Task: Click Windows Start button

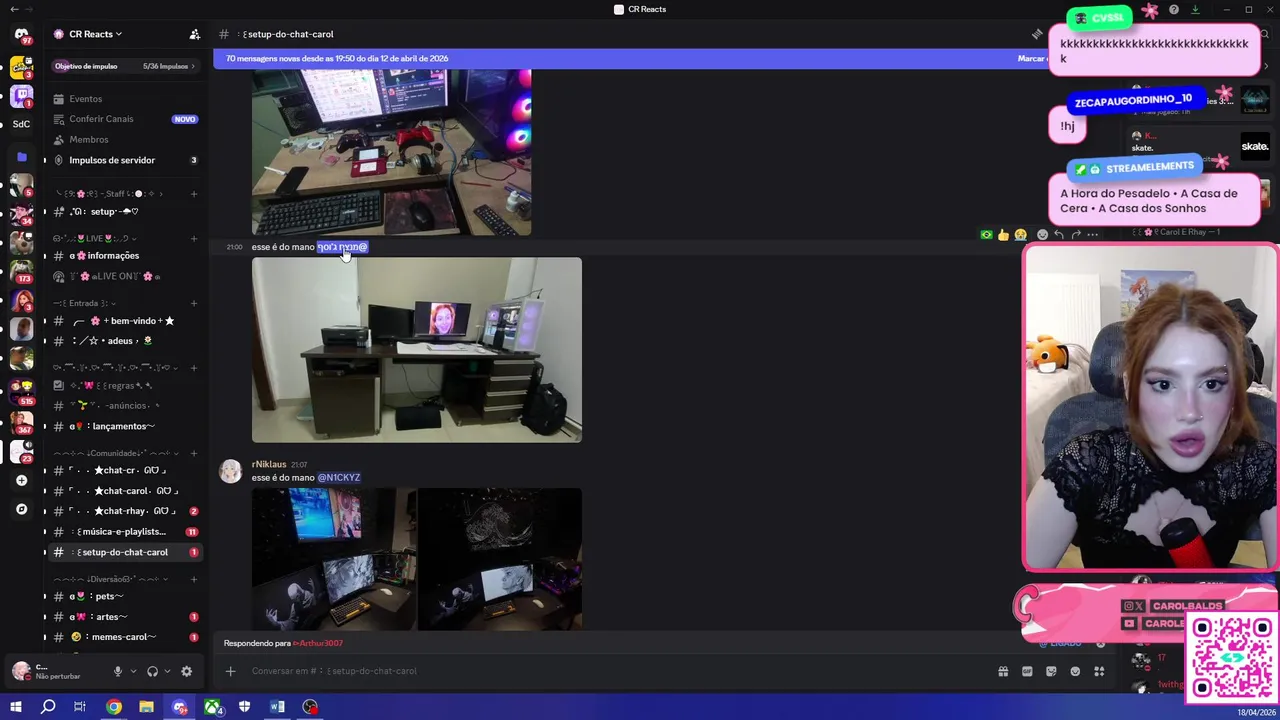Action: pos(15,707)
